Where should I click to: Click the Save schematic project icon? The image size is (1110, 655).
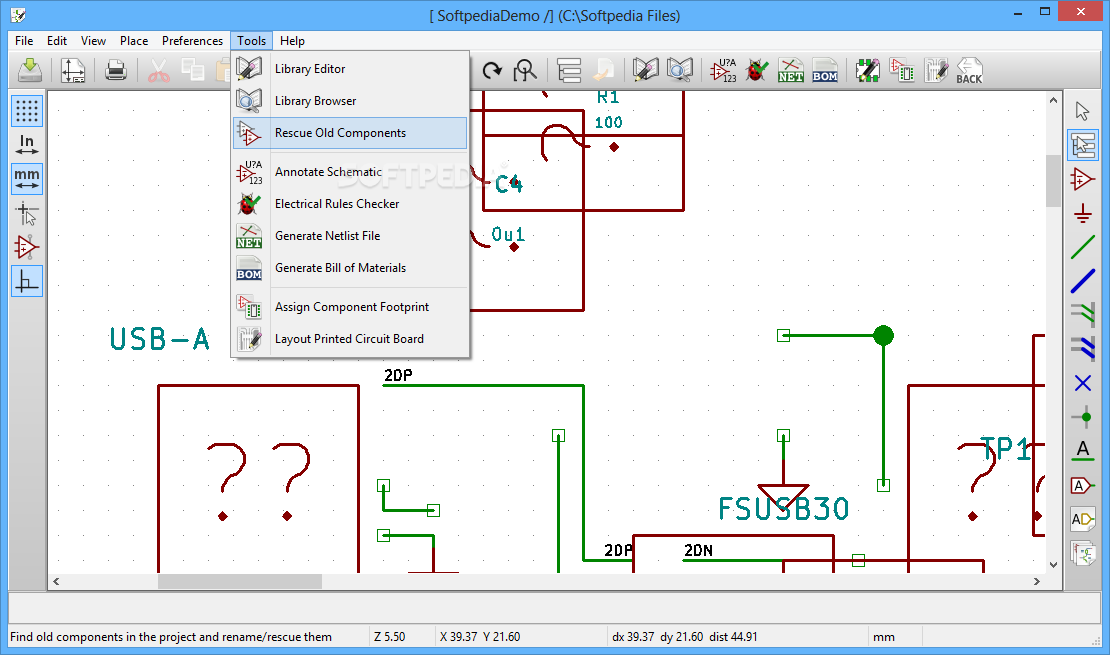click(x=30, y=70)
